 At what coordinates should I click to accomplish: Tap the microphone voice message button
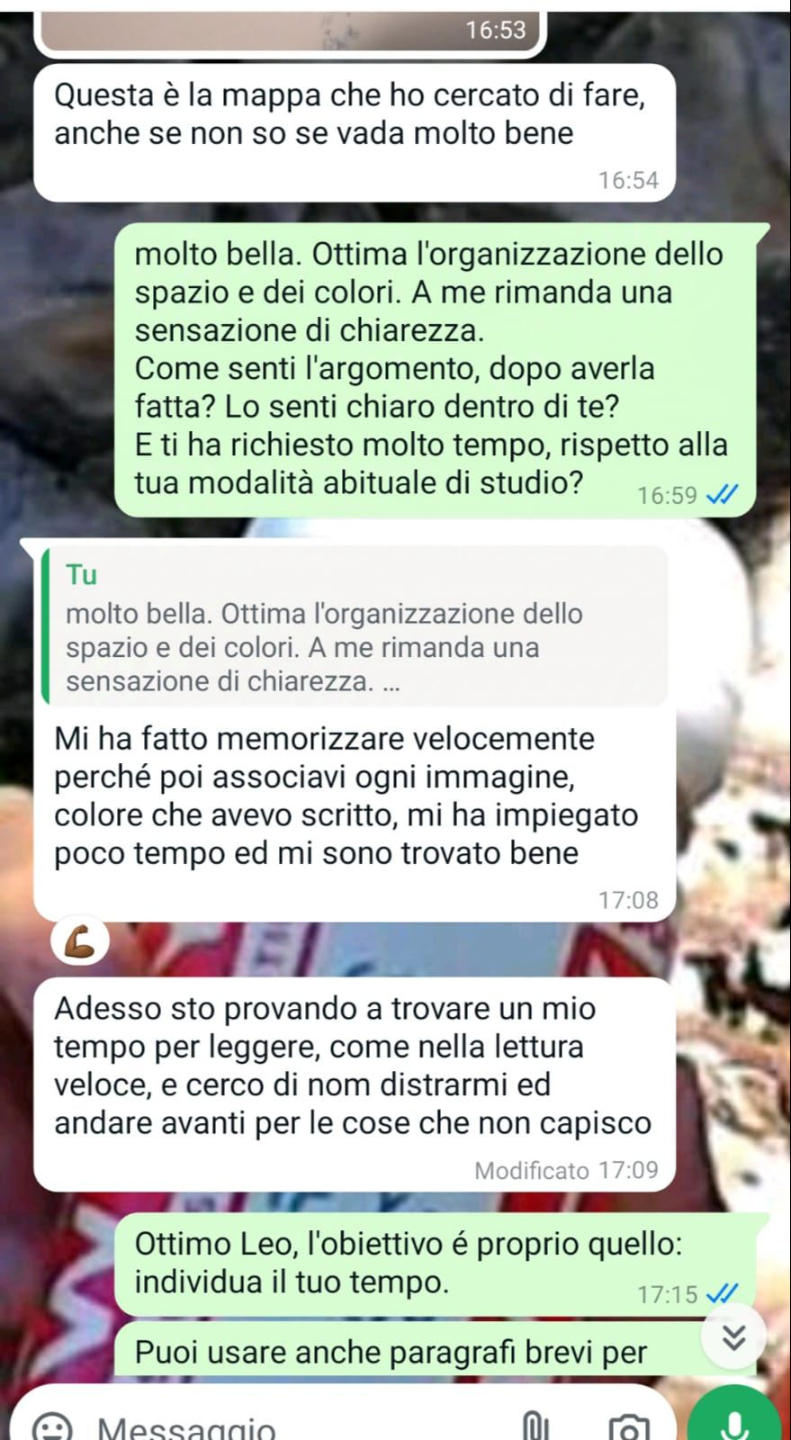(735, 1415)
